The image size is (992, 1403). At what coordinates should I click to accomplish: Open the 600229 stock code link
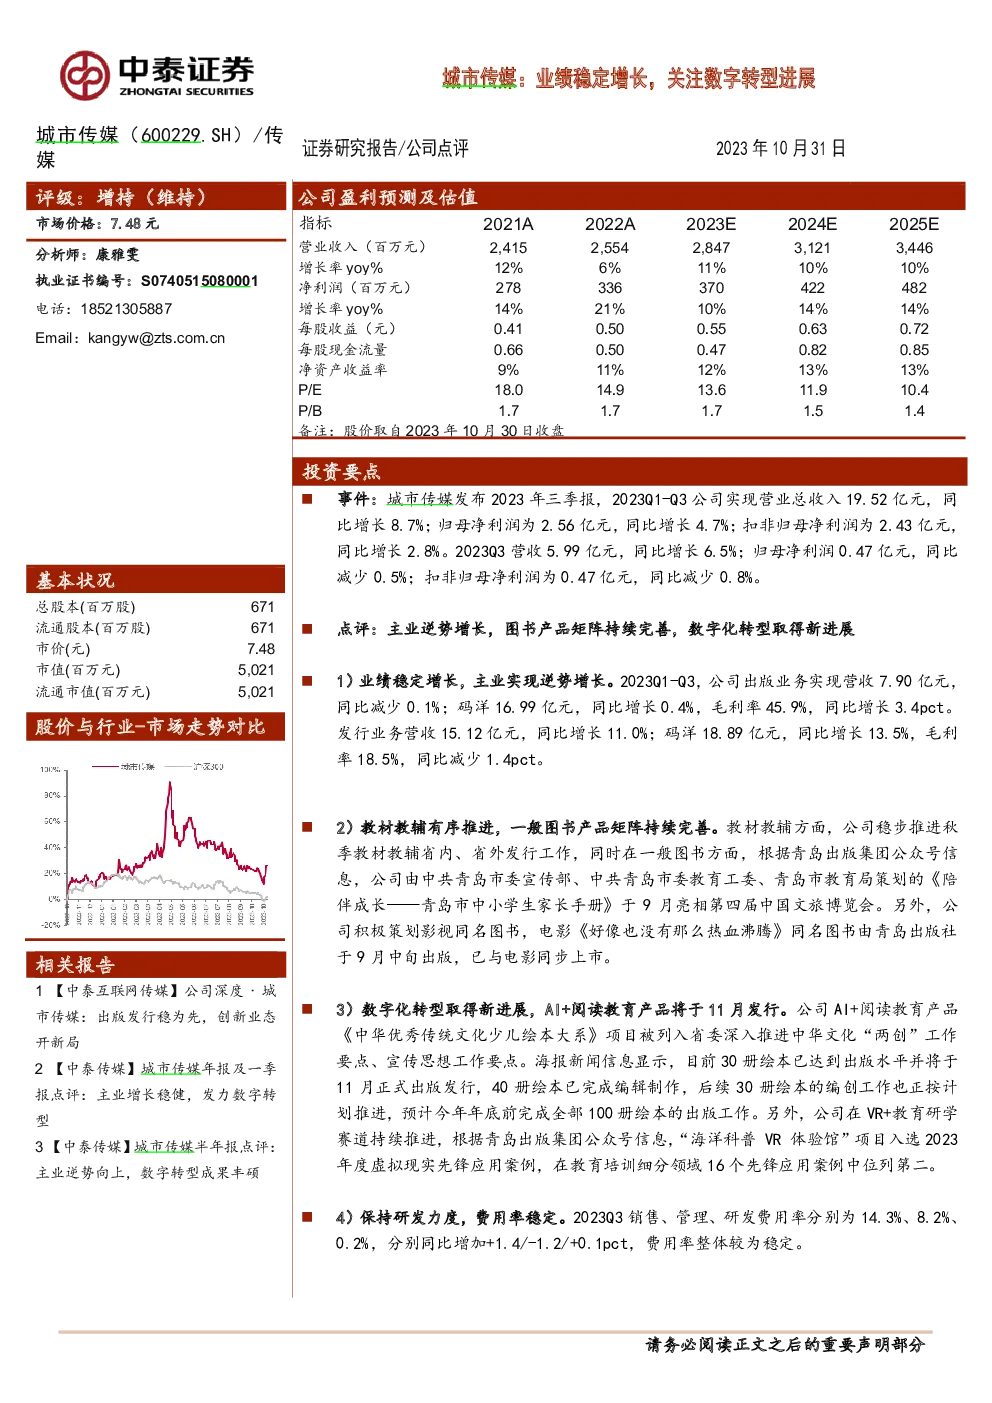pyautogui.click(x=171, y=135)
